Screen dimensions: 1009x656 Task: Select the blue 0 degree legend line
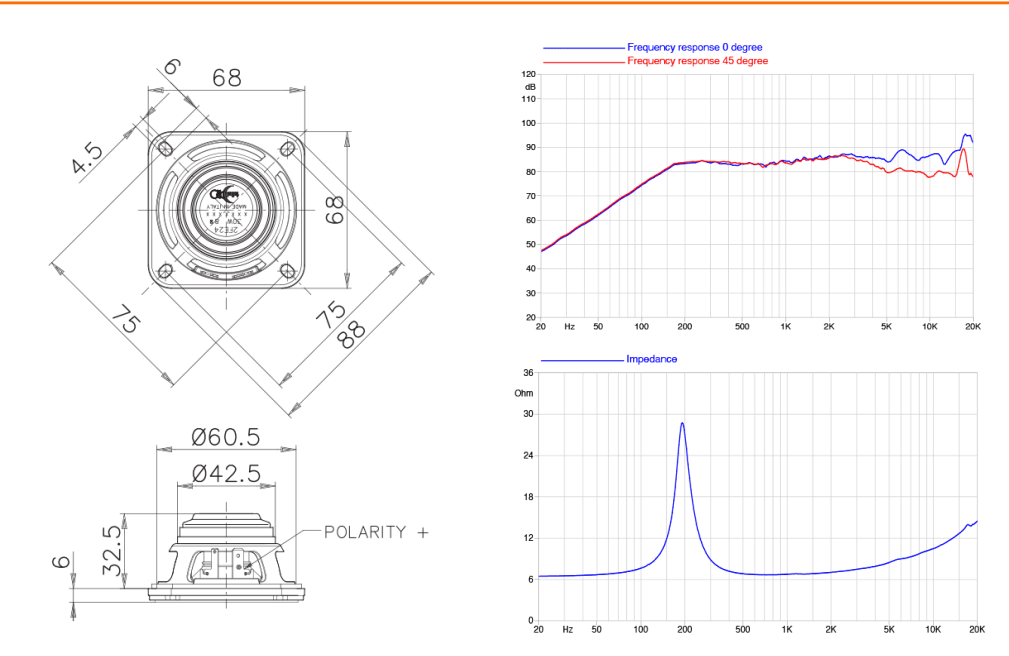583,47
